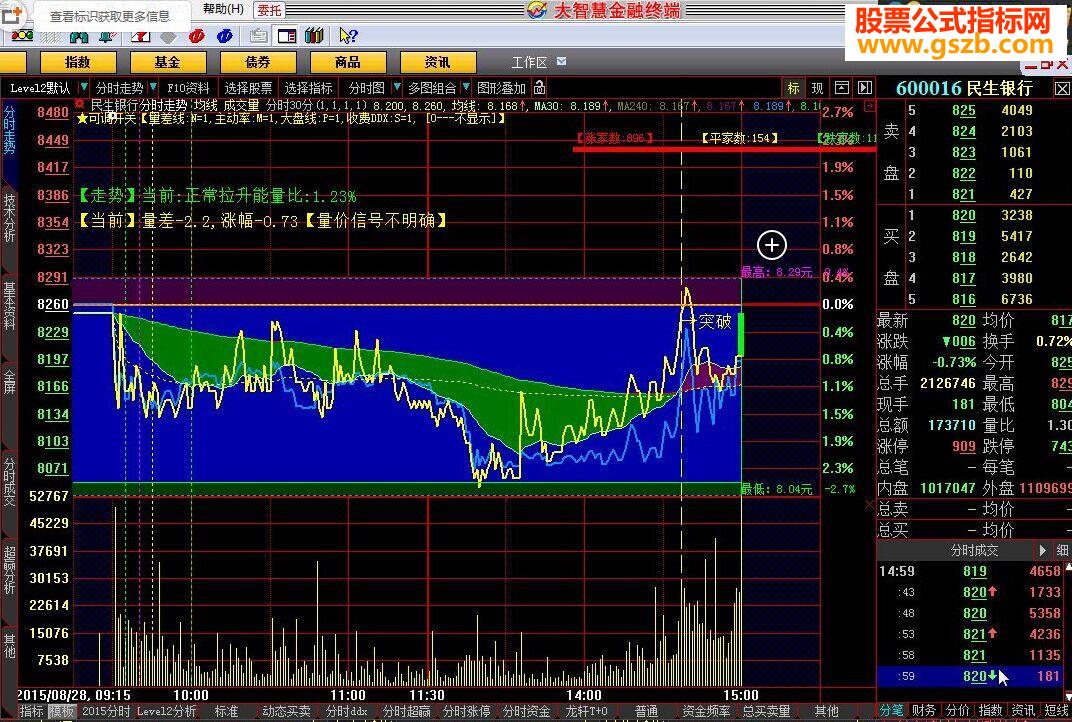Screen dimensions: 1072x722
Task: Click the red round info icon
Action: click(x=197, y=36)
